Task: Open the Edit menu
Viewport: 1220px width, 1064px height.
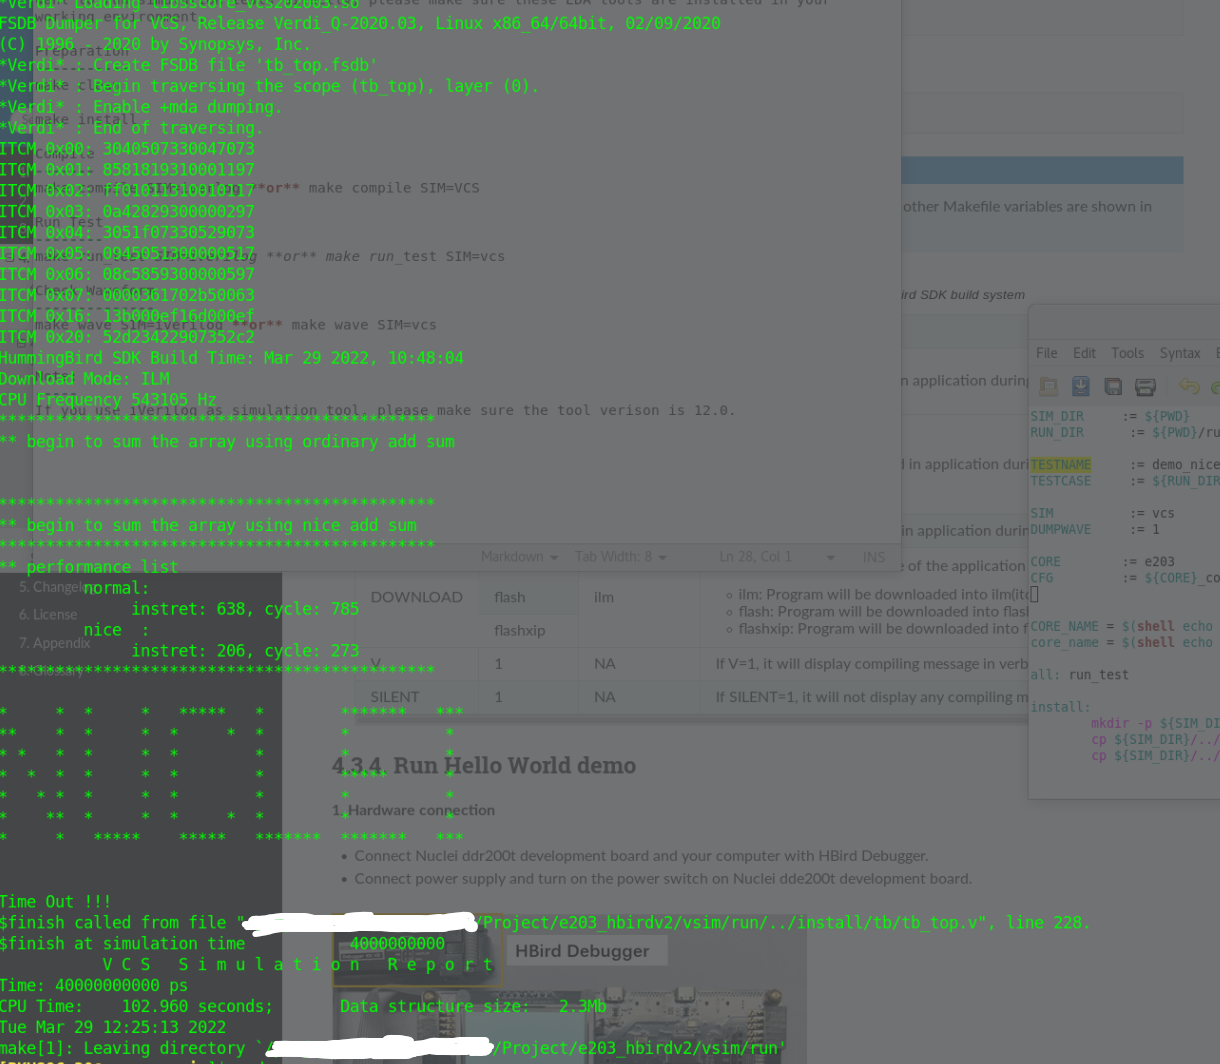Action: click(x=1084, y=353)
